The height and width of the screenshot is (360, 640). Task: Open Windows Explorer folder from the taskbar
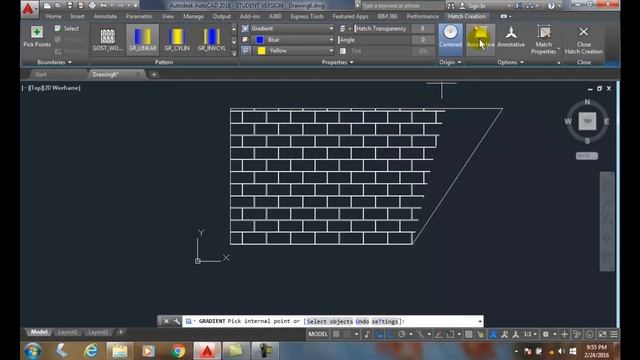coord(120,351)
